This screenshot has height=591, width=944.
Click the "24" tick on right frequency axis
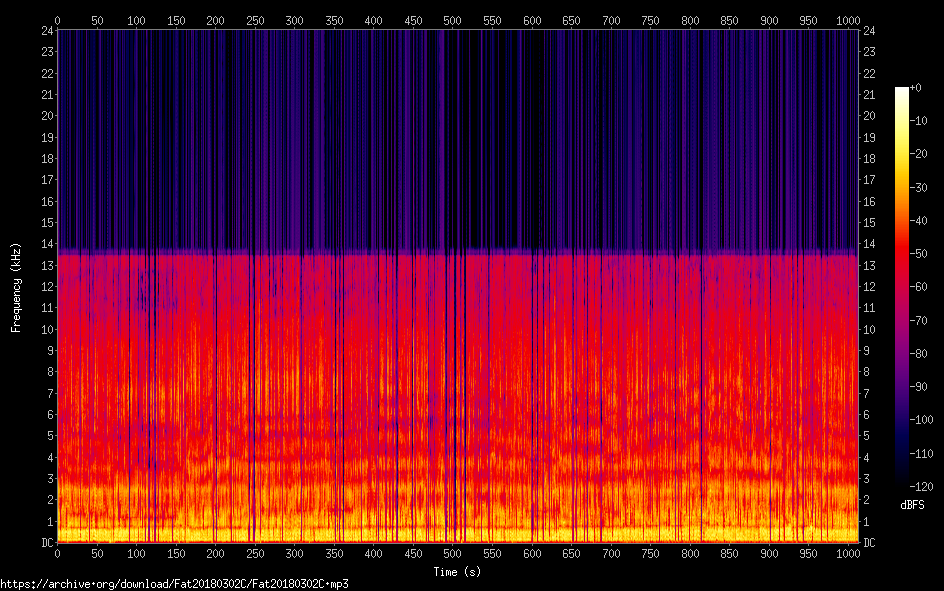869,31
